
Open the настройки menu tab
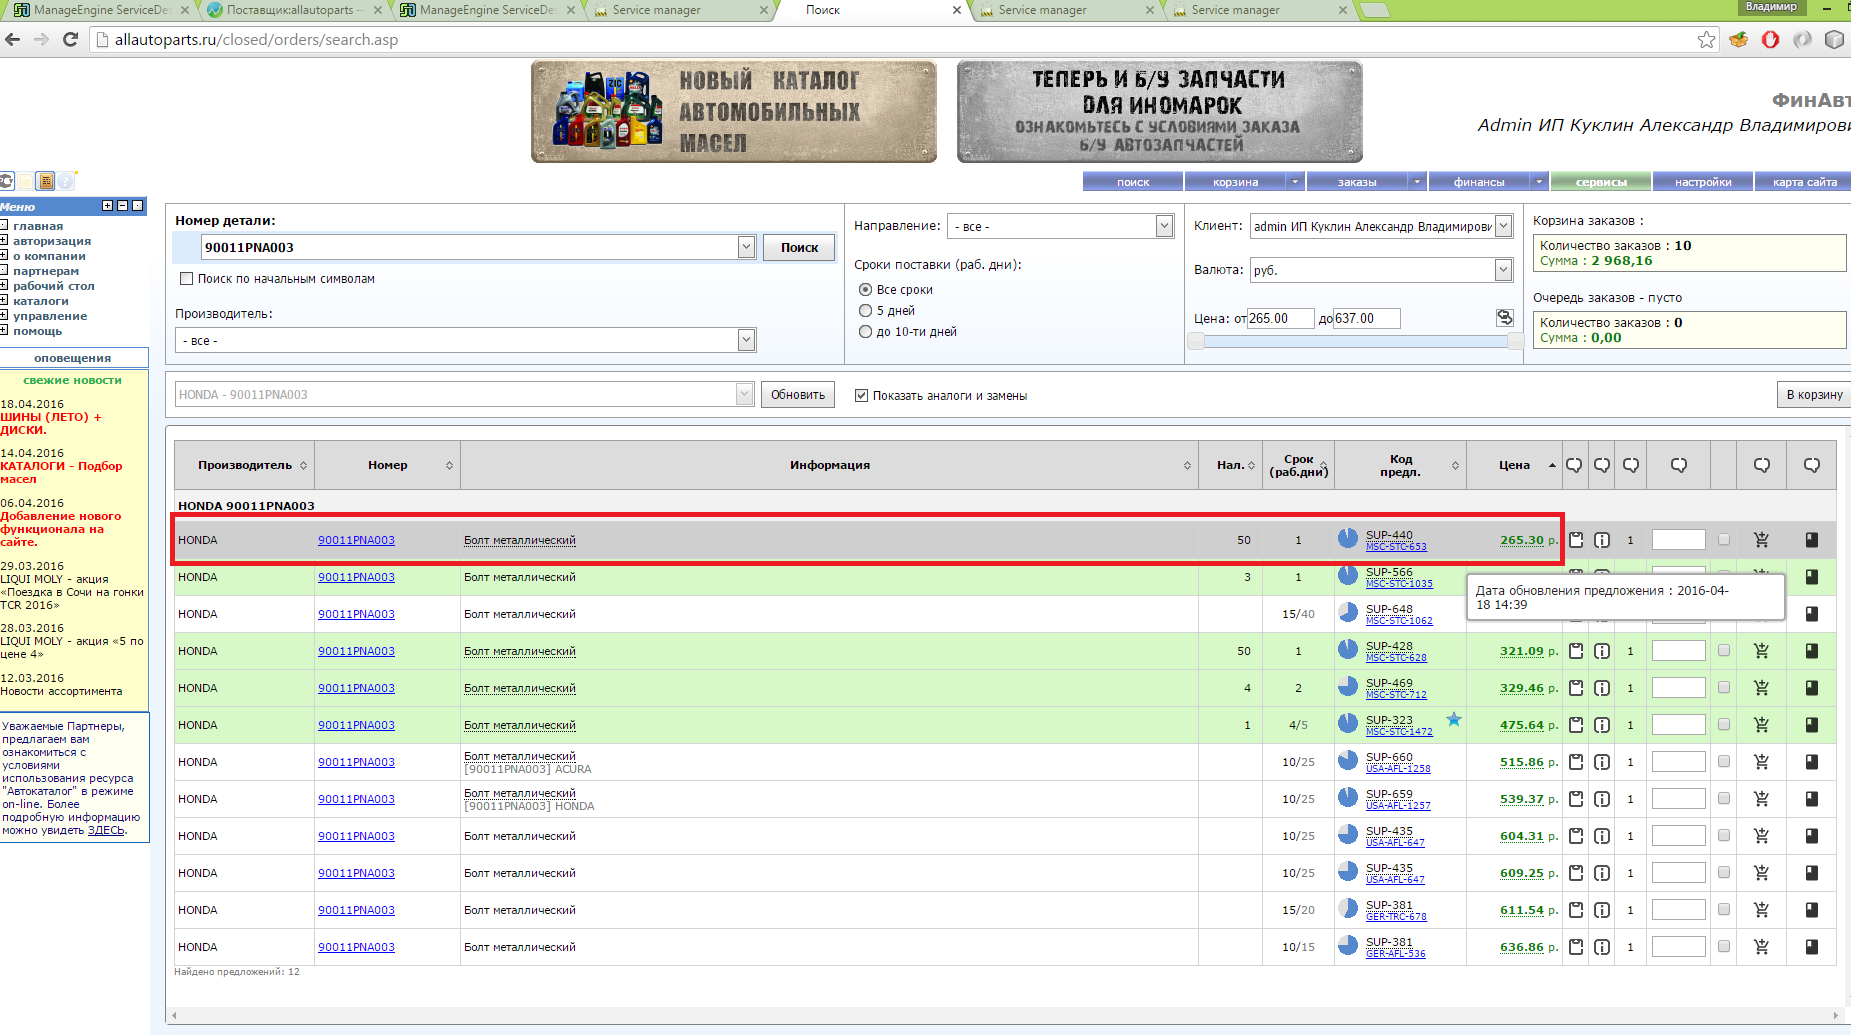click(x=1703, y=182)
